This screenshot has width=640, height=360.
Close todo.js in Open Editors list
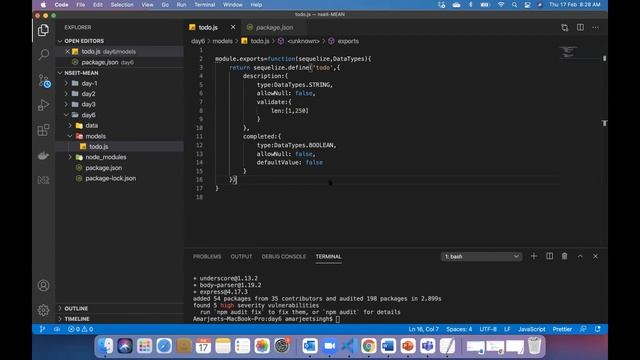tap(68, 51)
